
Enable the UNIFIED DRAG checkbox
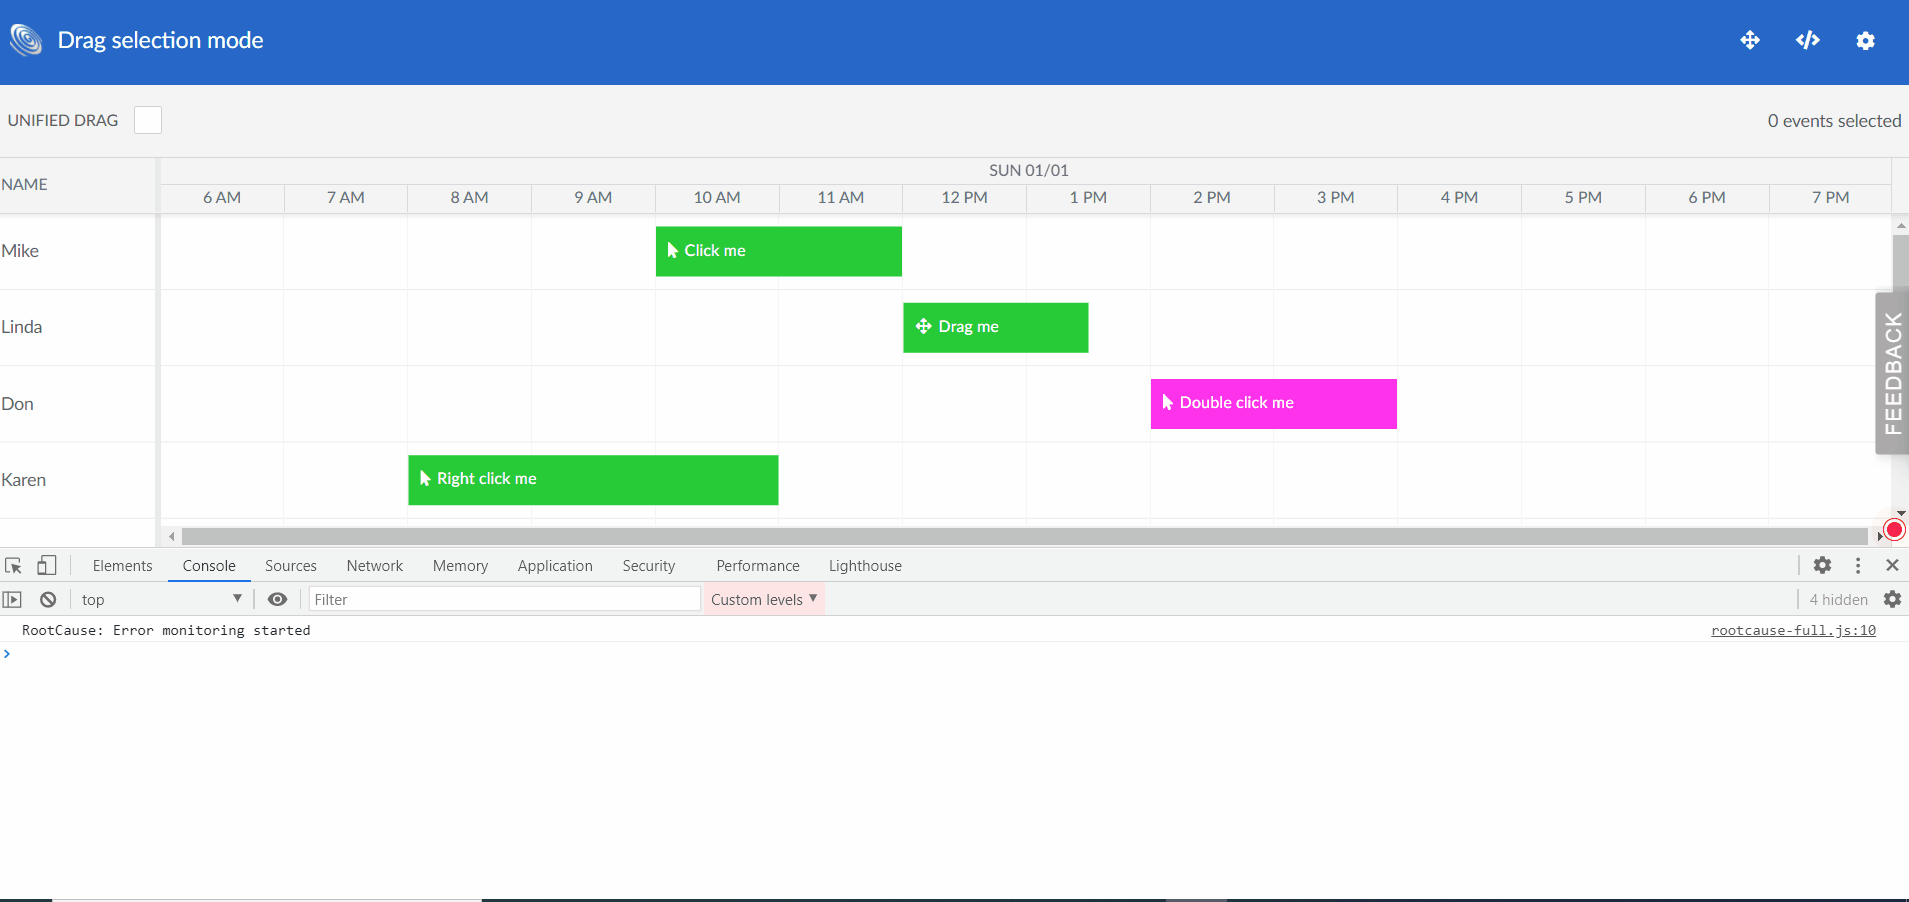click(147, 119)
